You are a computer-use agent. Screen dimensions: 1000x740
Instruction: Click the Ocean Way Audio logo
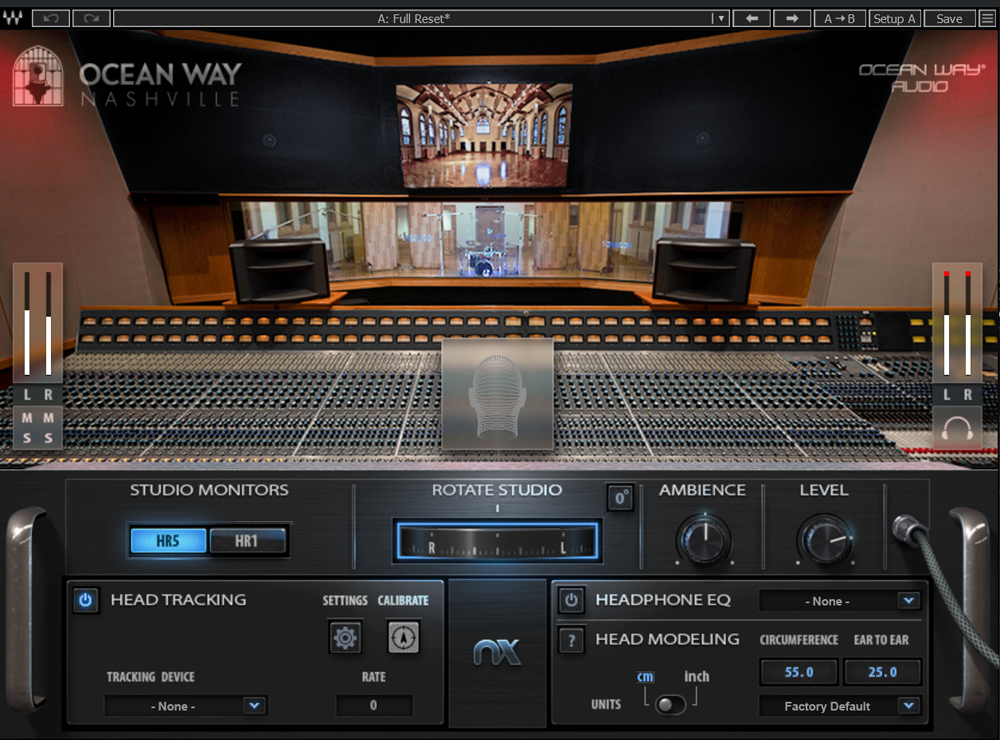coord(921,77)
